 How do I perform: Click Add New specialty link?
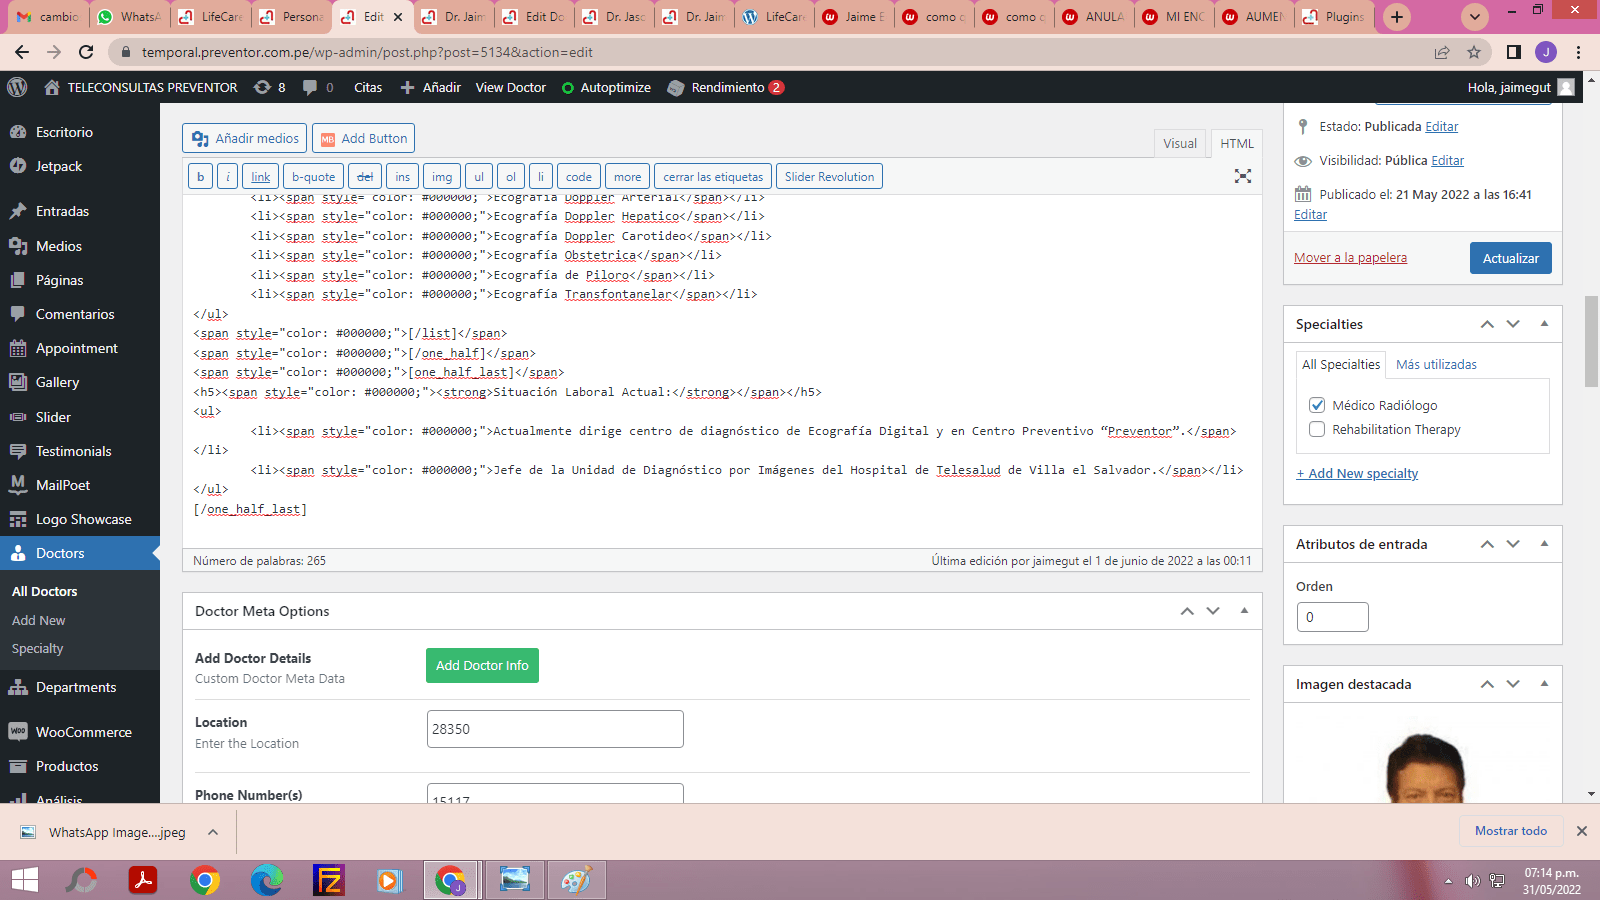click(x=1357, y=473)
